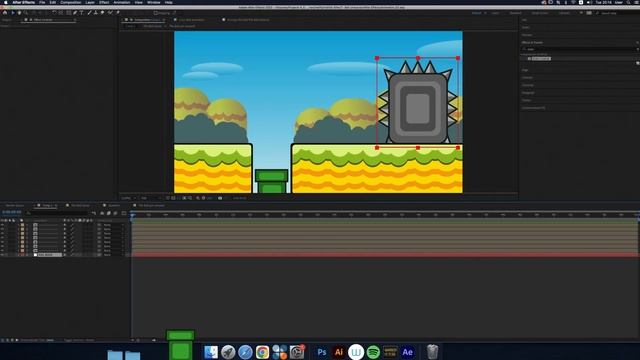The width and height of the screenshot is (640, 360).
Task: Click the selected bottom layer's label color swatch
Action: 22,255
